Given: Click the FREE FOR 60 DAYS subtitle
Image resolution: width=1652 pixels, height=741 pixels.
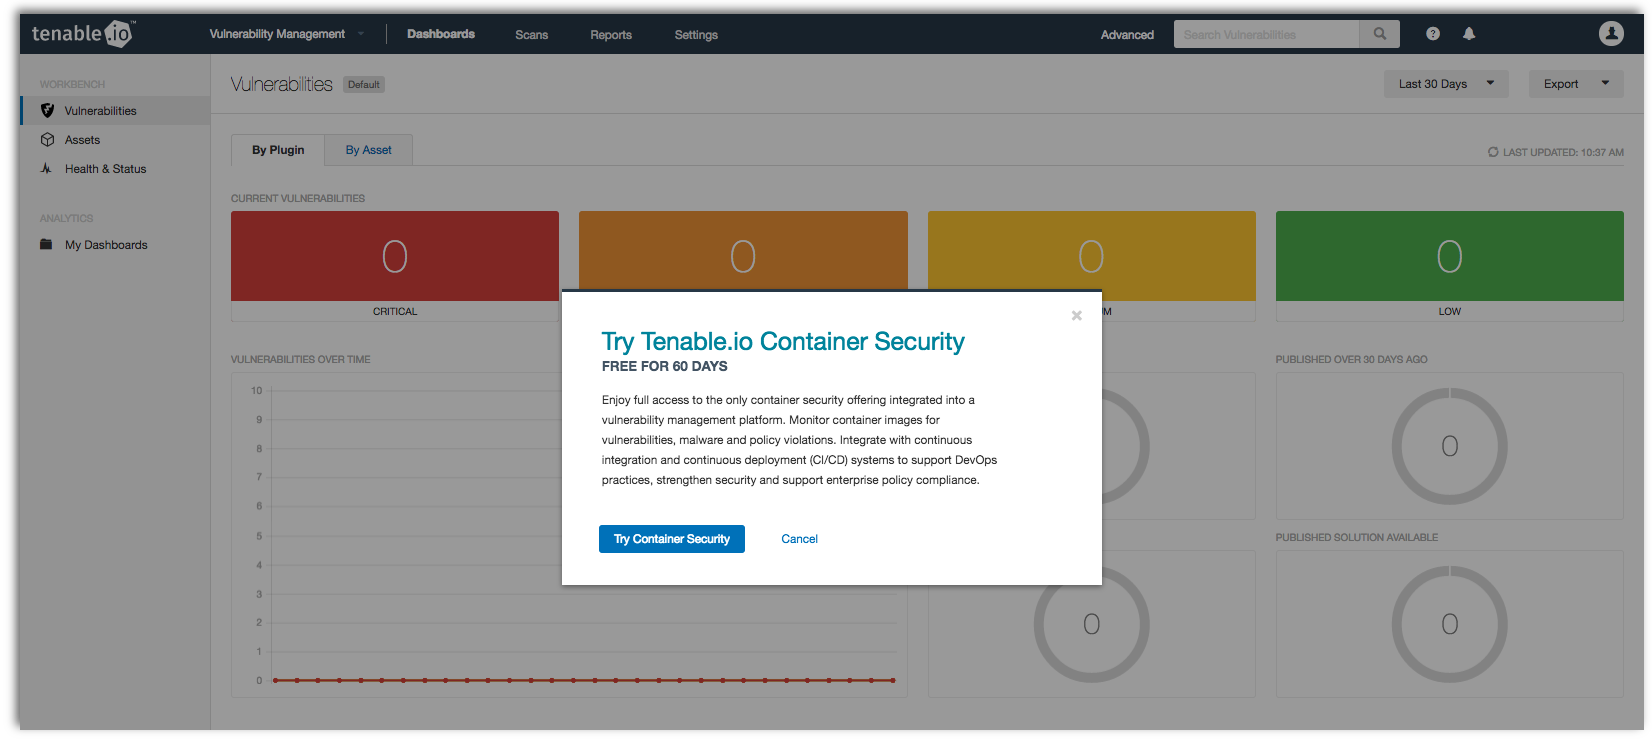Looking at the screenshot, I should pyautogui.click(x=665, y=366).
